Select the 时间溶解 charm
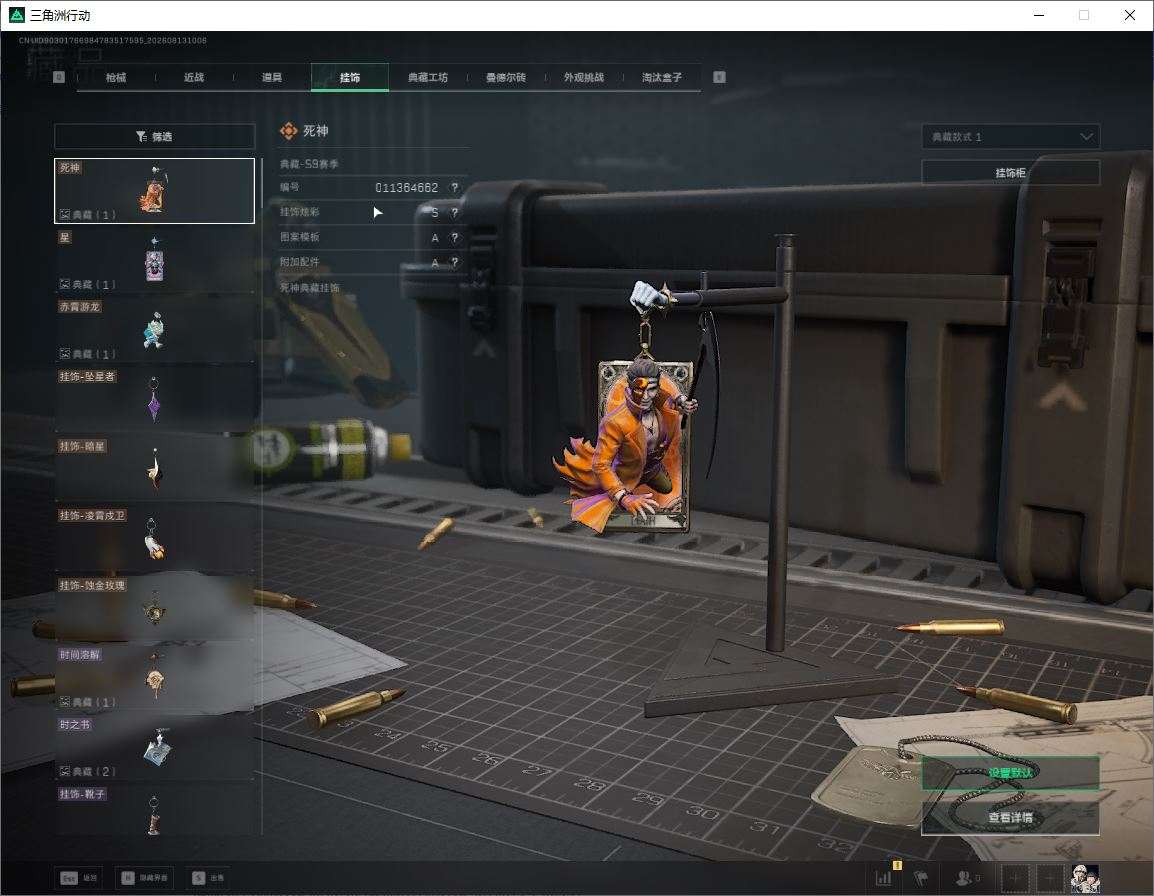1154x896 pixels. 155,678
